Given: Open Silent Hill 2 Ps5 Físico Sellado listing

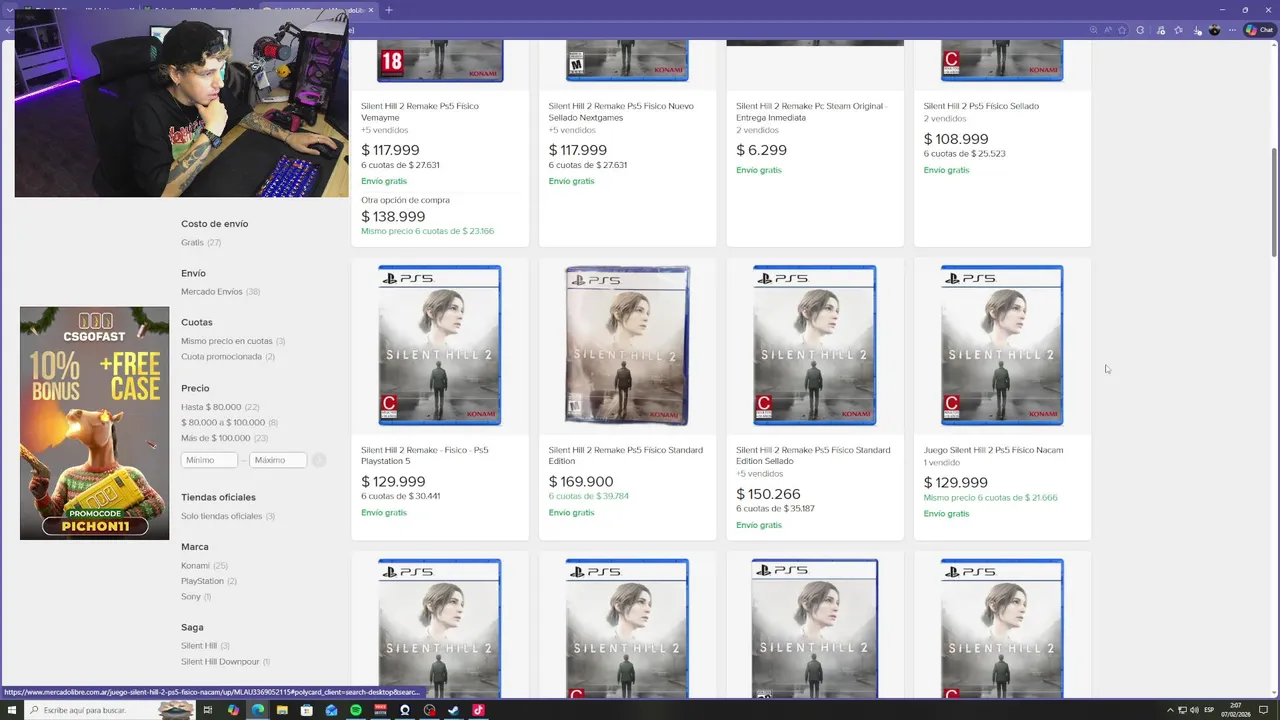Looking at the screenshot, I should (981, 106).
